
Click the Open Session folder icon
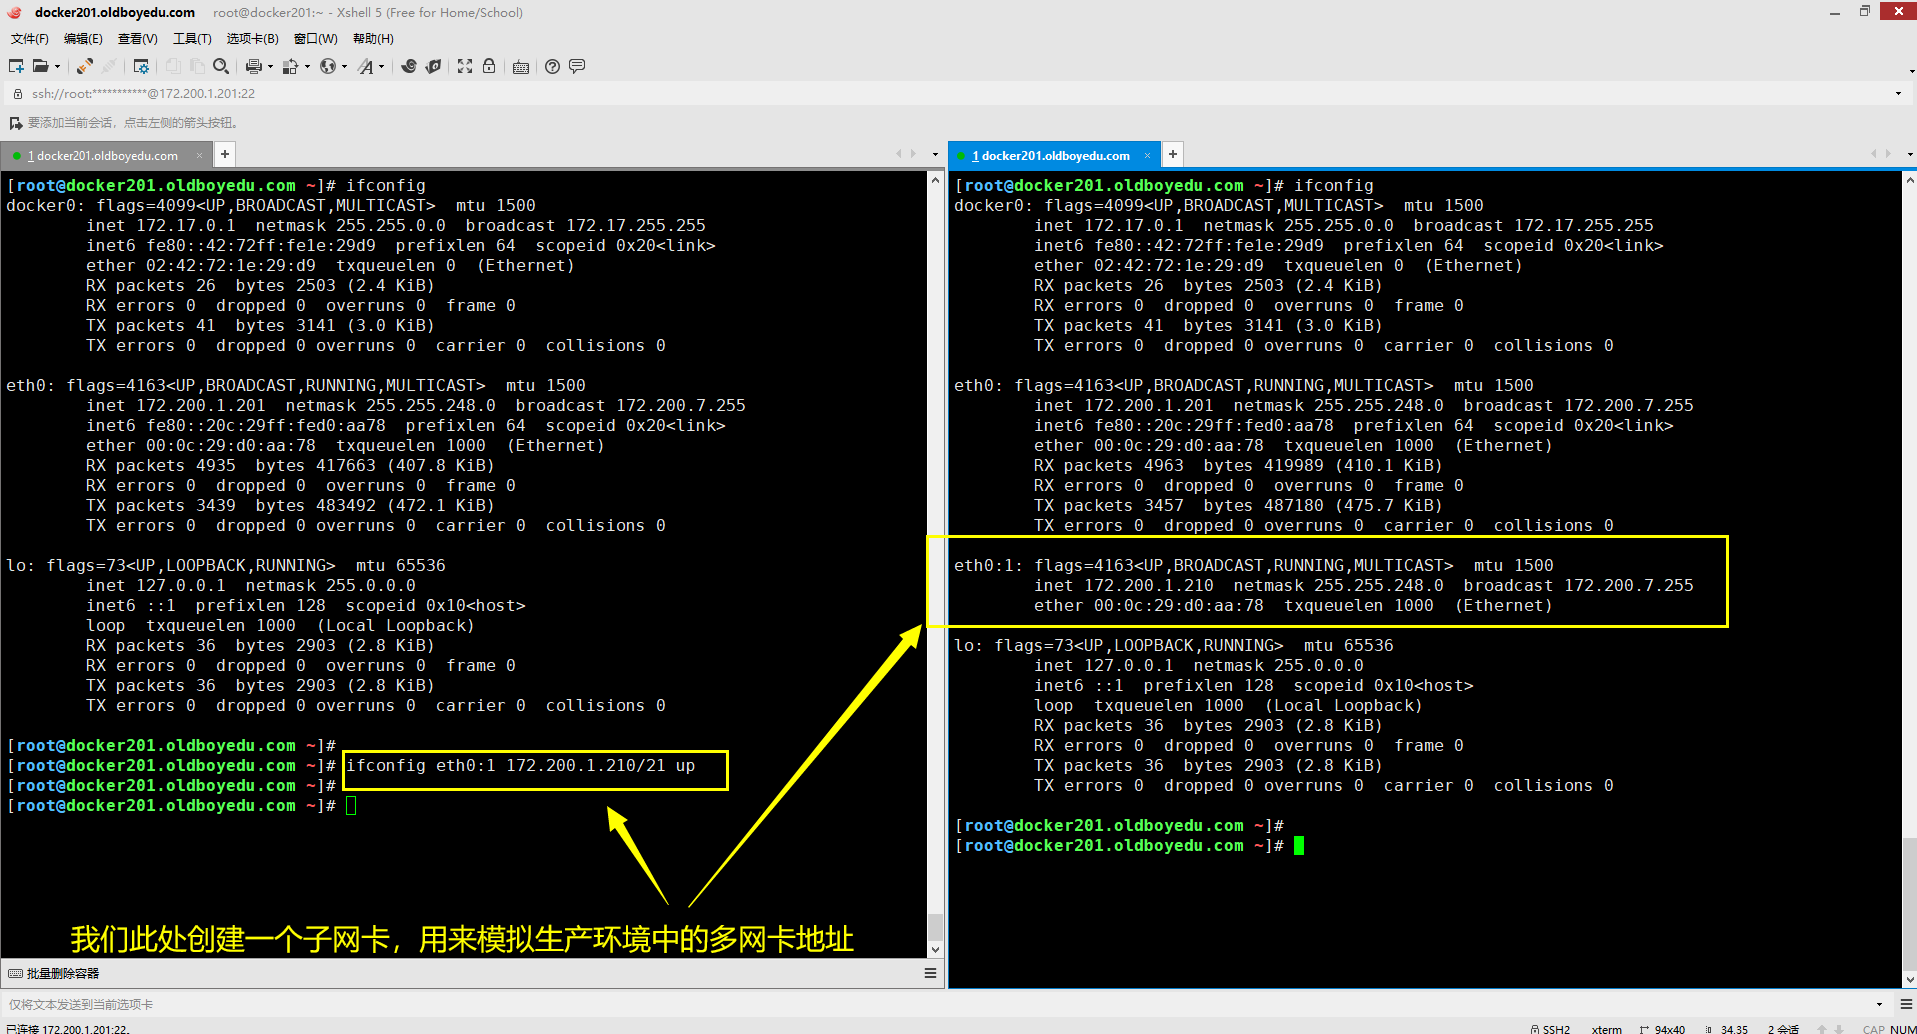coord(40,66)
